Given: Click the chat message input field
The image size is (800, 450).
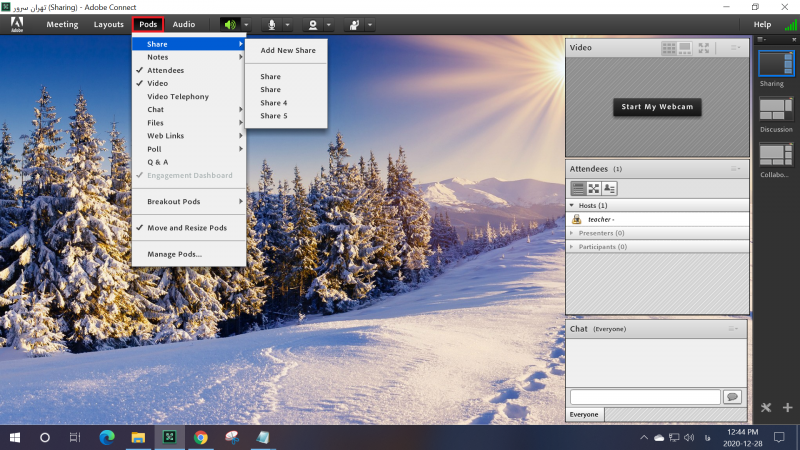Looking at the screenshot, I should coord(644,397).
